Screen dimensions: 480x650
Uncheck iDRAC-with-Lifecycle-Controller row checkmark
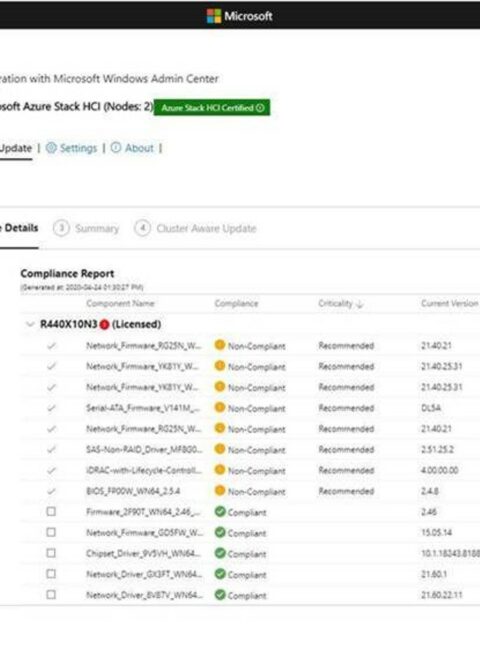coord(51,470)
